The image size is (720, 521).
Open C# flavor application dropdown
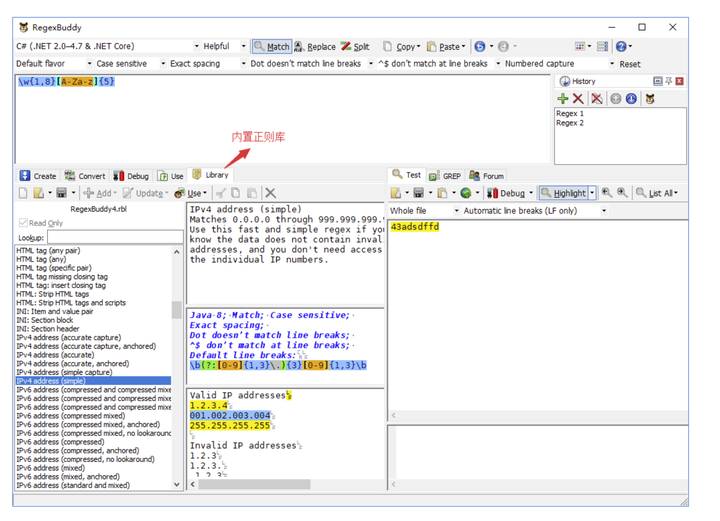pos(197,46)
